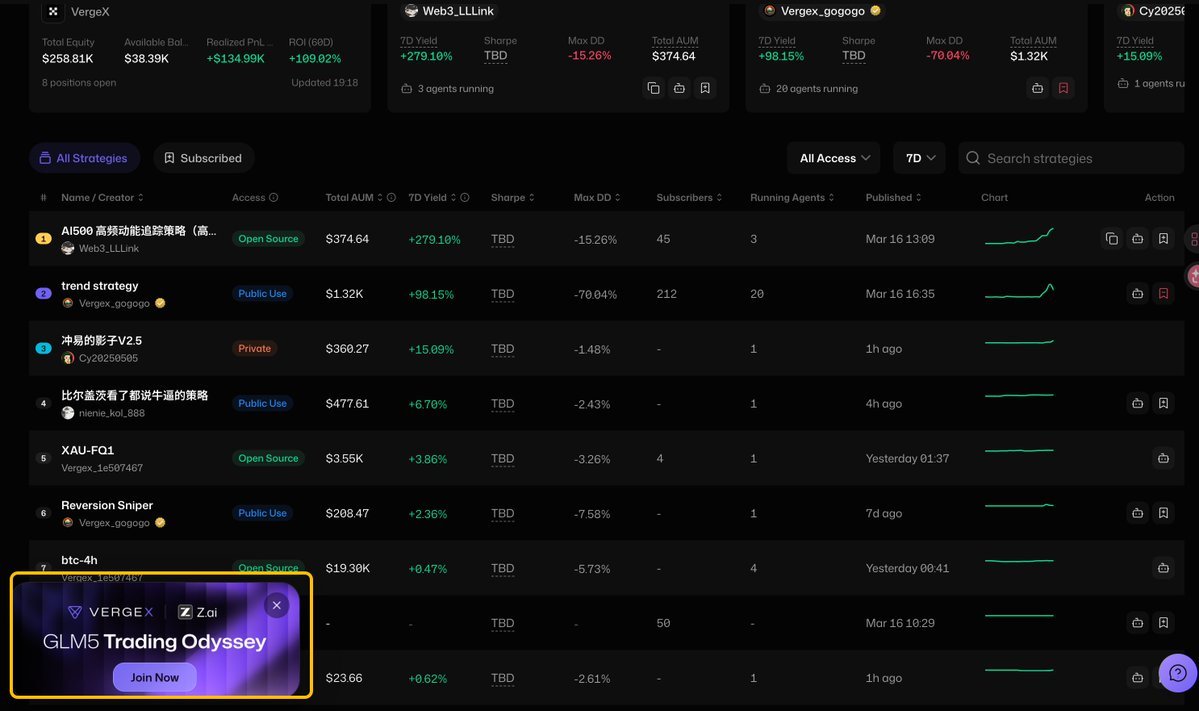1199x711 pixels.
Task: Click Open Source badge on XAU-FQ1 row
Action: pyautogui.click(x=268, y=458)
